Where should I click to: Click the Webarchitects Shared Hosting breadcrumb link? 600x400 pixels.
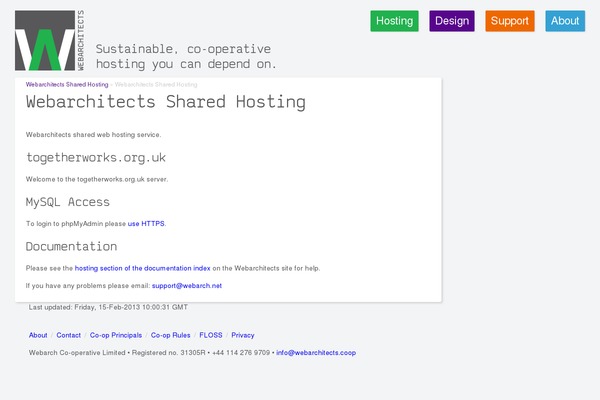coord(67,85)
